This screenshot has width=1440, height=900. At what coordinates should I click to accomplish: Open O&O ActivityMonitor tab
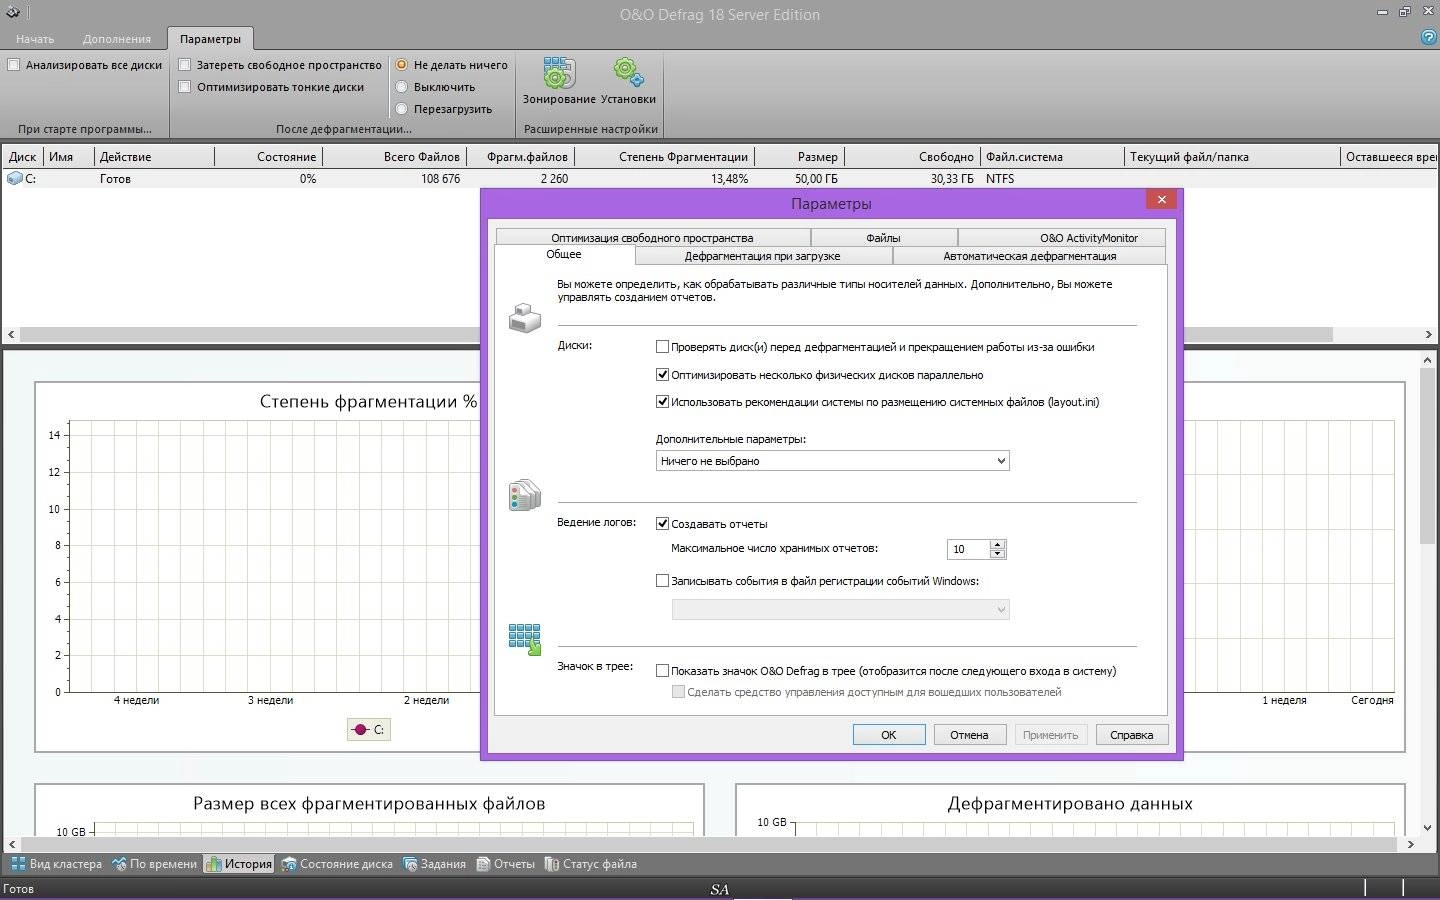[x=1062, y=238]
